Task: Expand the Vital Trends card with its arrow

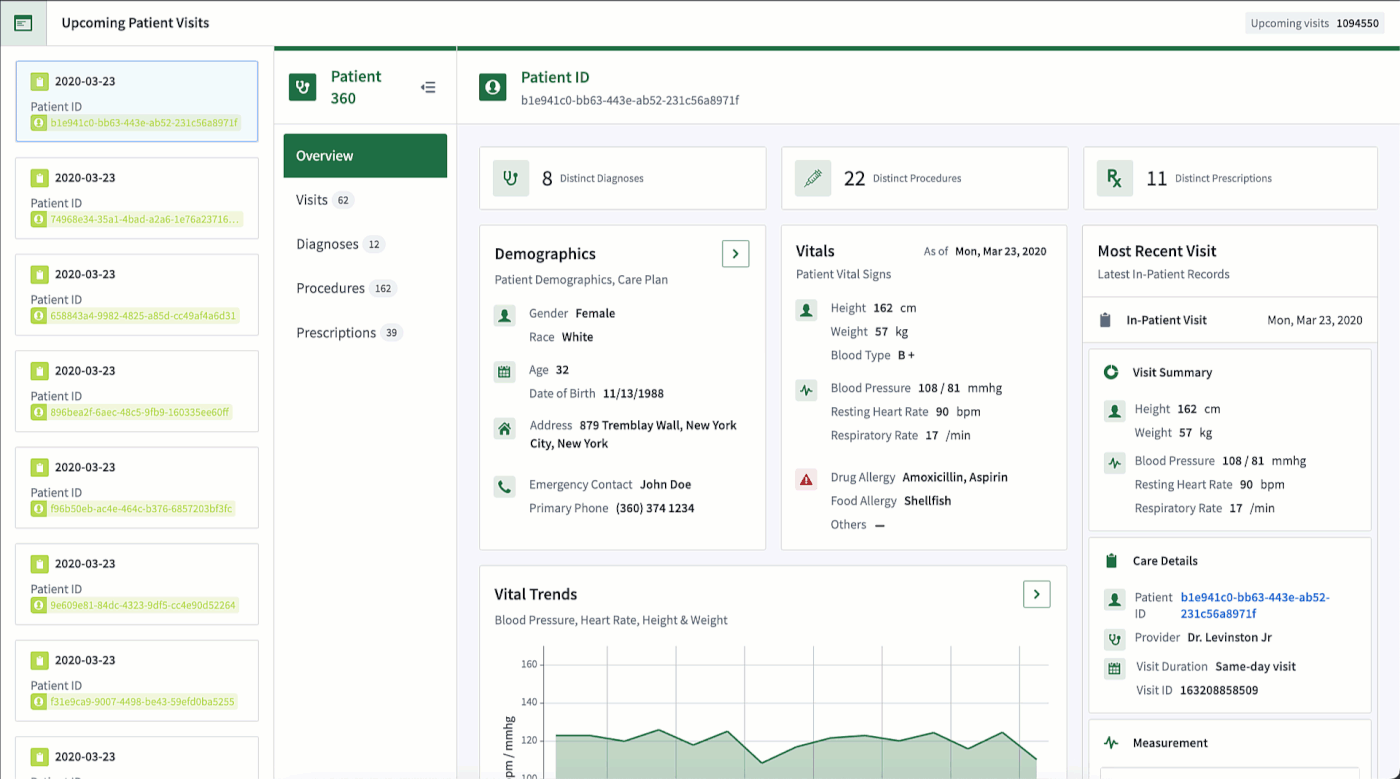Action: coord(1037,594)
